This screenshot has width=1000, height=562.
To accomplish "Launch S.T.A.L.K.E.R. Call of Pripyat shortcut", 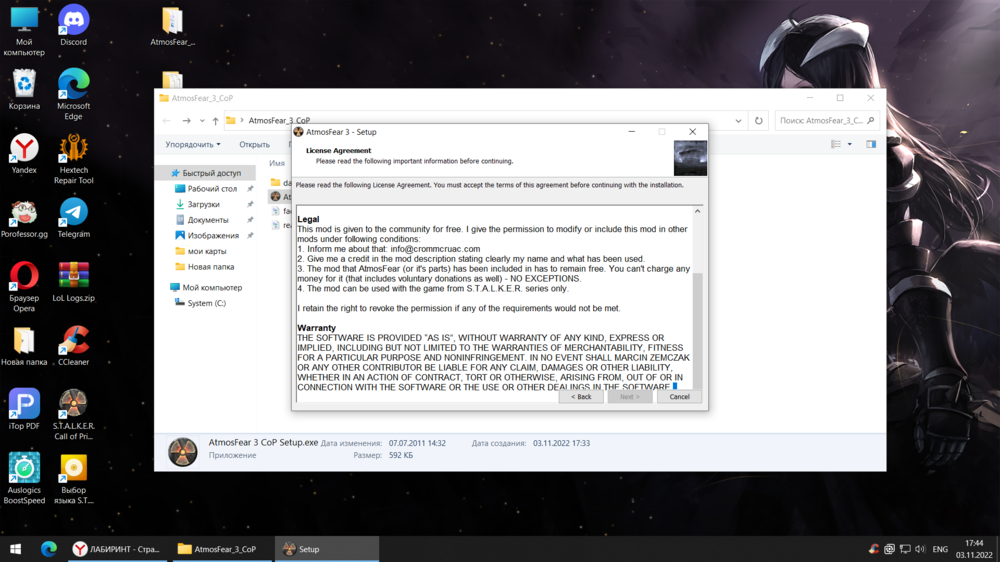I will click(x=73, y=409).
